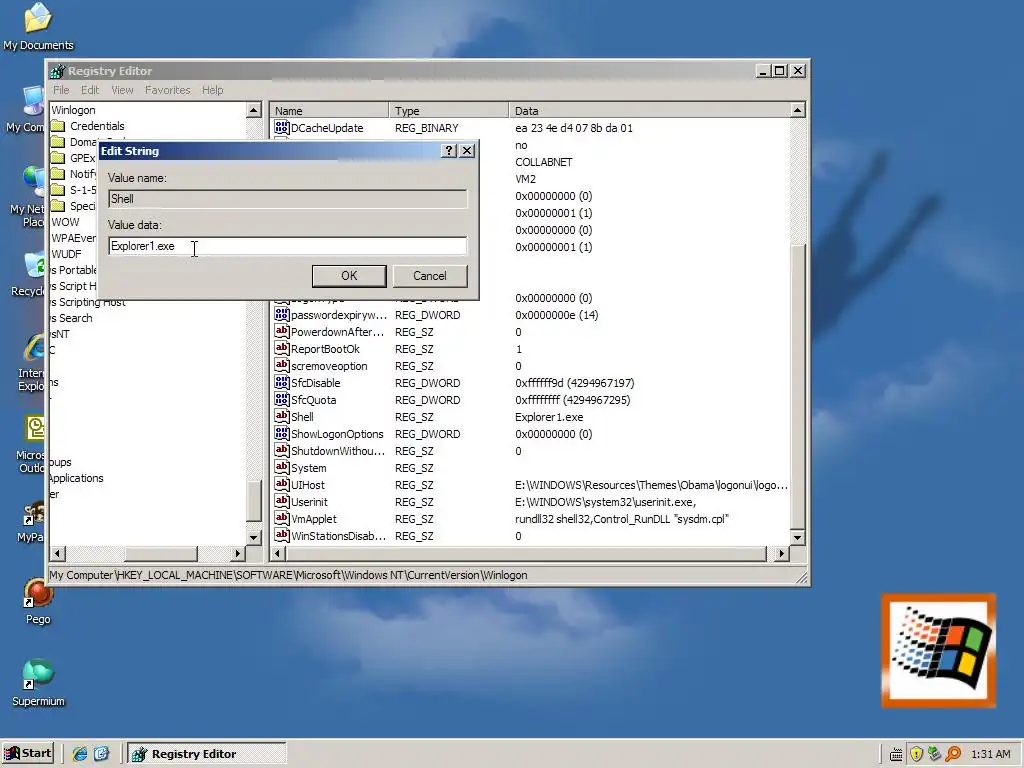The image size is (1024, 768).
Task: Select the userinit.exe path data cell
Action: click(605, 502)
